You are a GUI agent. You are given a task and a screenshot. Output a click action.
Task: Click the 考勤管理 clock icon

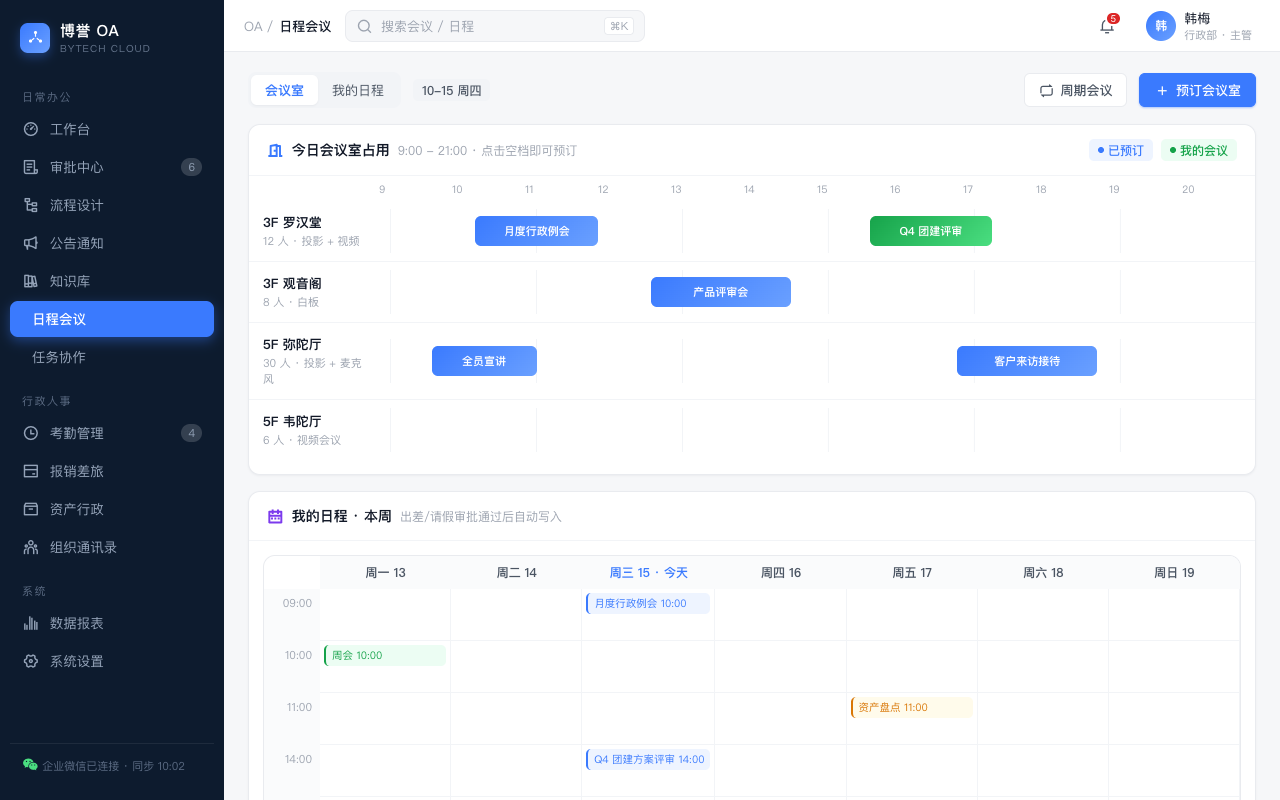[x=31, y=433]
